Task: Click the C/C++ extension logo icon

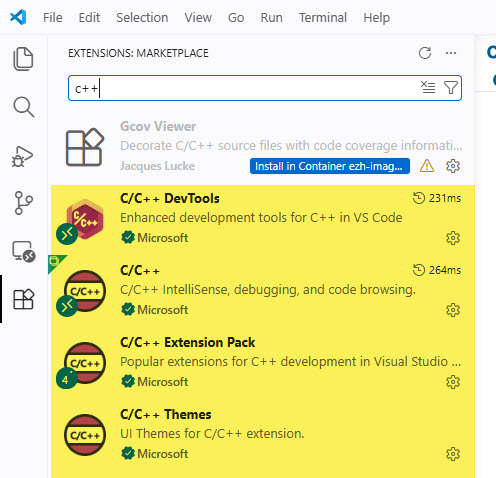Action: click(x=85, y=291)
